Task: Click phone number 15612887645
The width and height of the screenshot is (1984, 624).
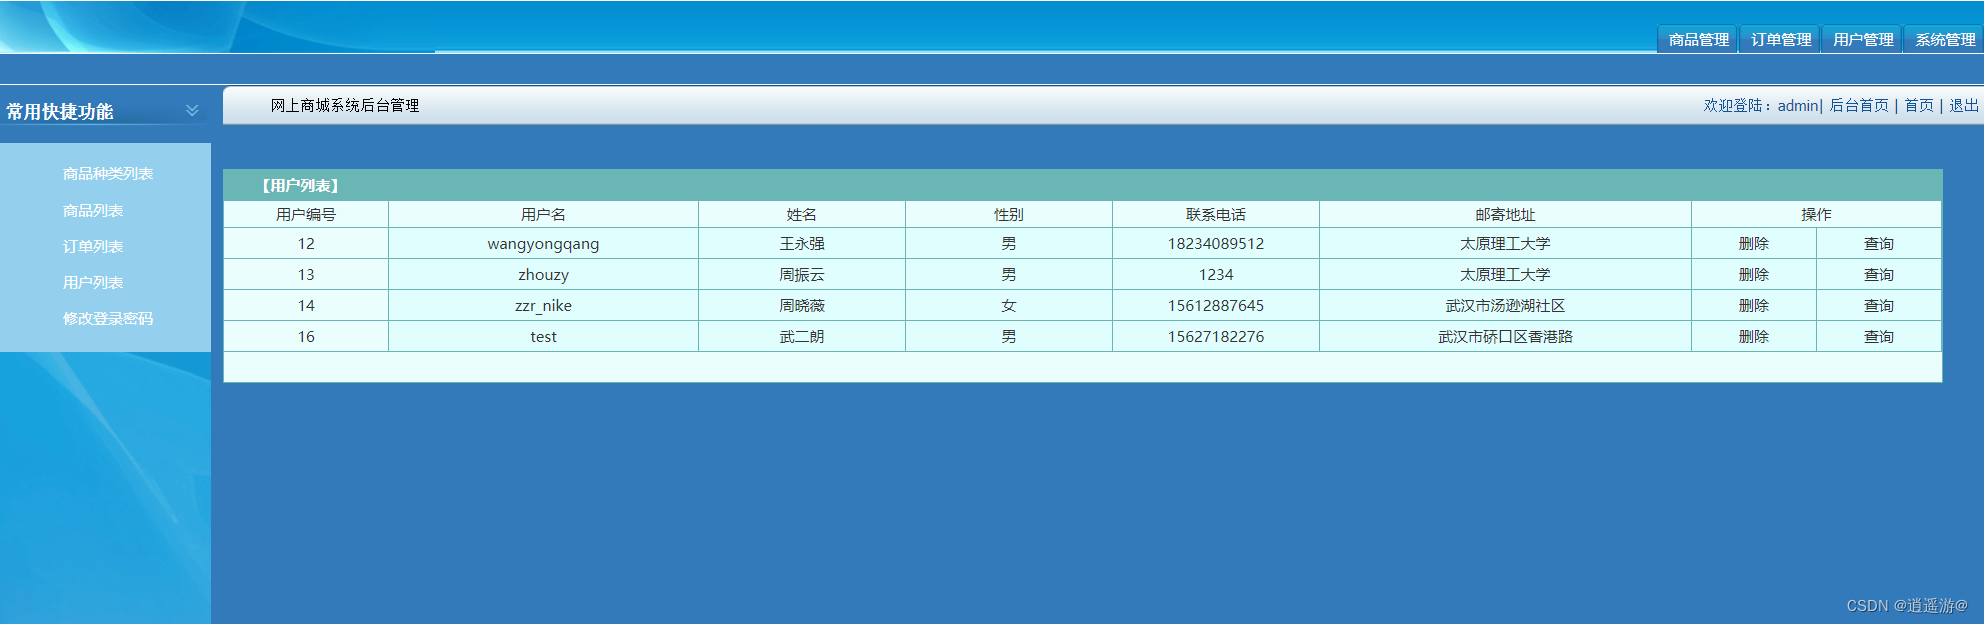Action: [1216, 306]
